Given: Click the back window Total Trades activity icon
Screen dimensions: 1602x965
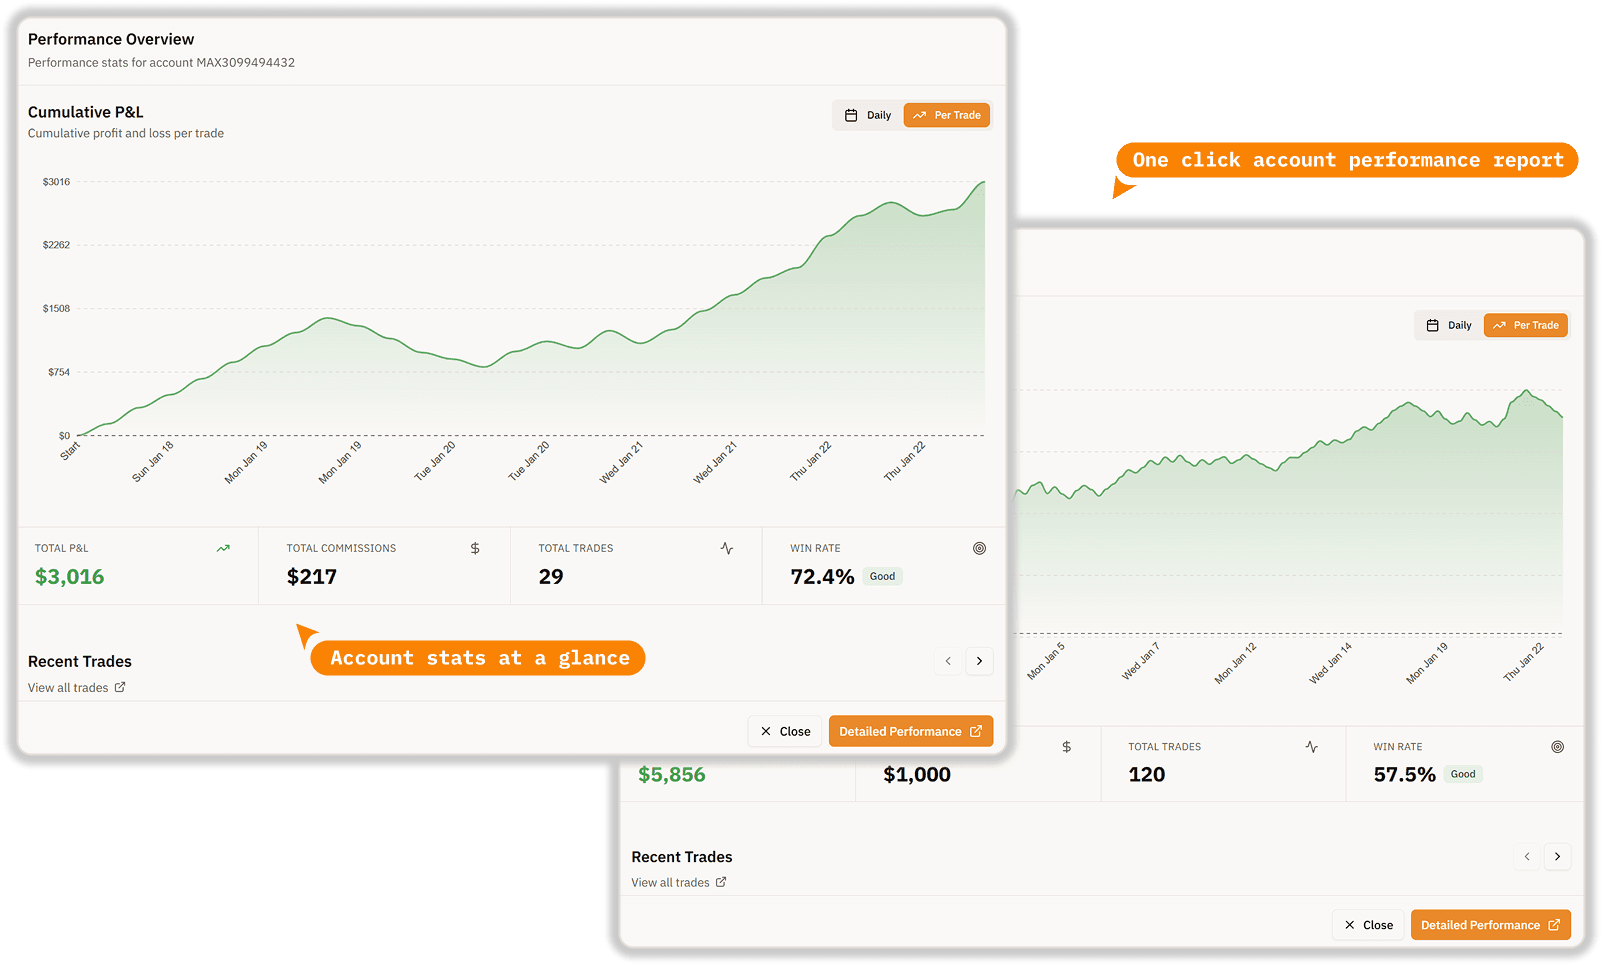Looking at the screenshot, I should click(x=1311, y=747).
